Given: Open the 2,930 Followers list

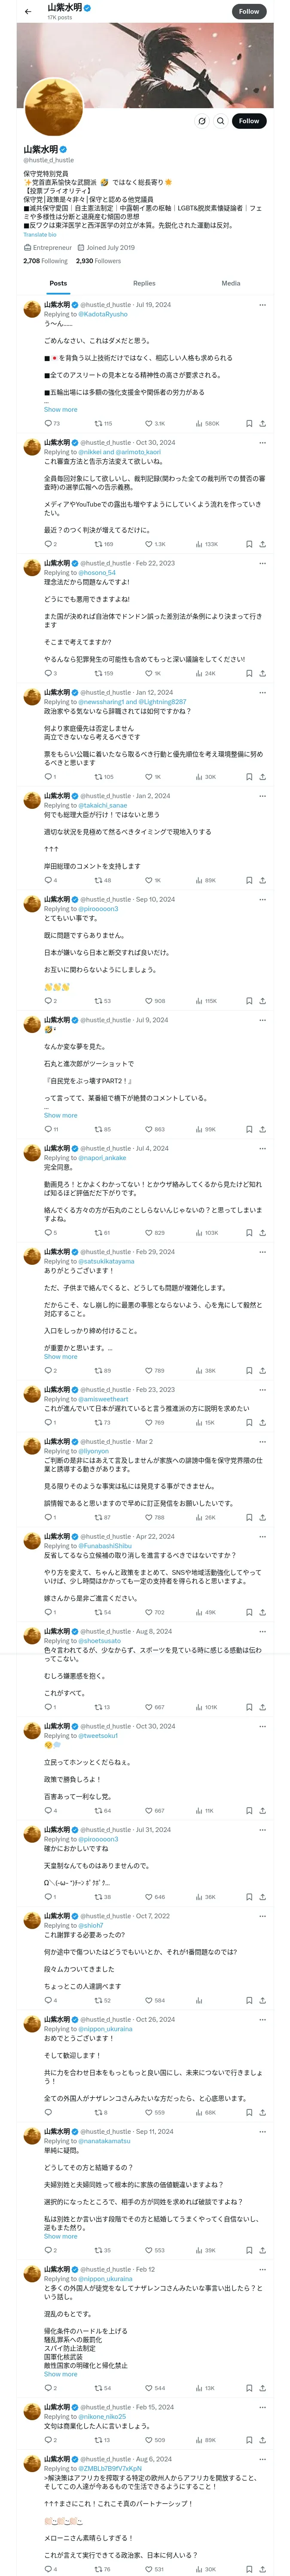Looking at the screenshot, I should coord(98,261).
